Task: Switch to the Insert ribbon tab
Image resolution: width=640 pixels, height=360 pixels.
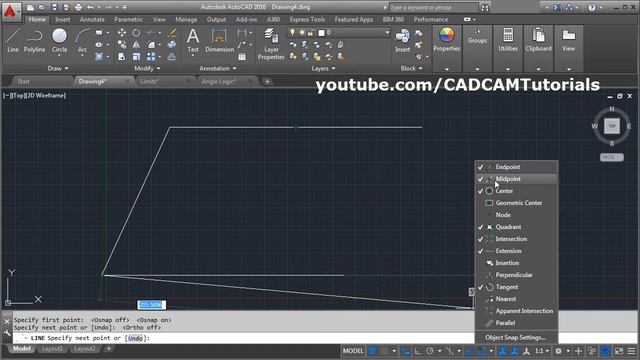Action: [x=62, y=20]
